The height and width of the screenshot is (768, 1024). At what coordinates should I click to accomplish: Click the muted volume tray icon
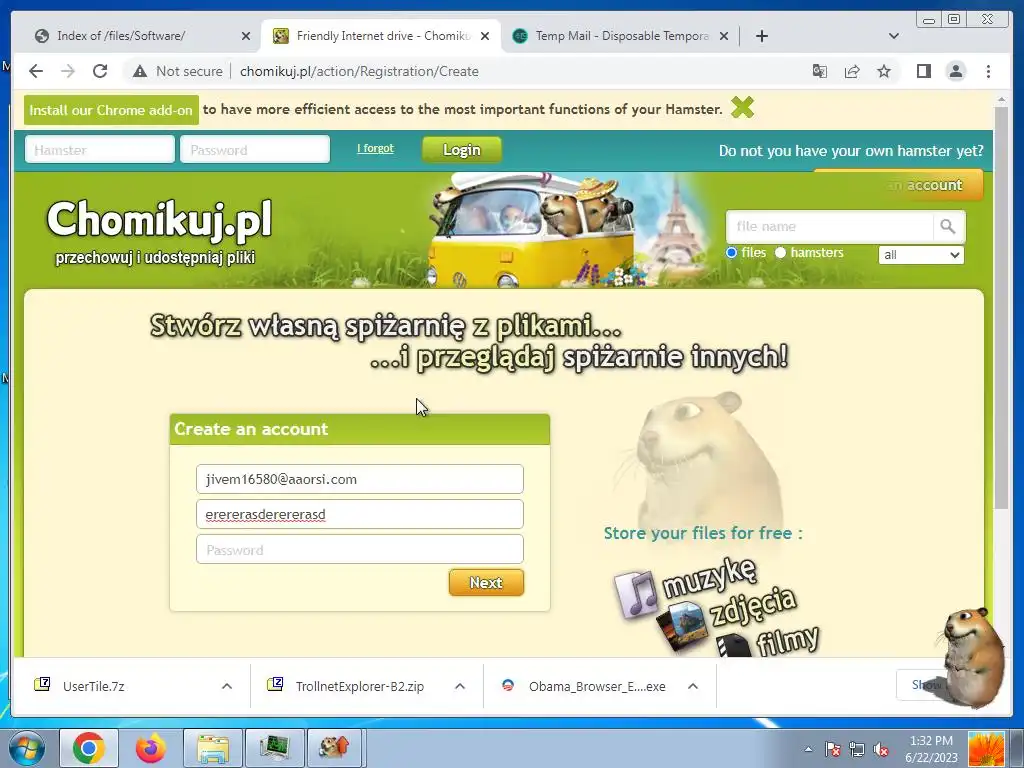[x=881, y=749]
